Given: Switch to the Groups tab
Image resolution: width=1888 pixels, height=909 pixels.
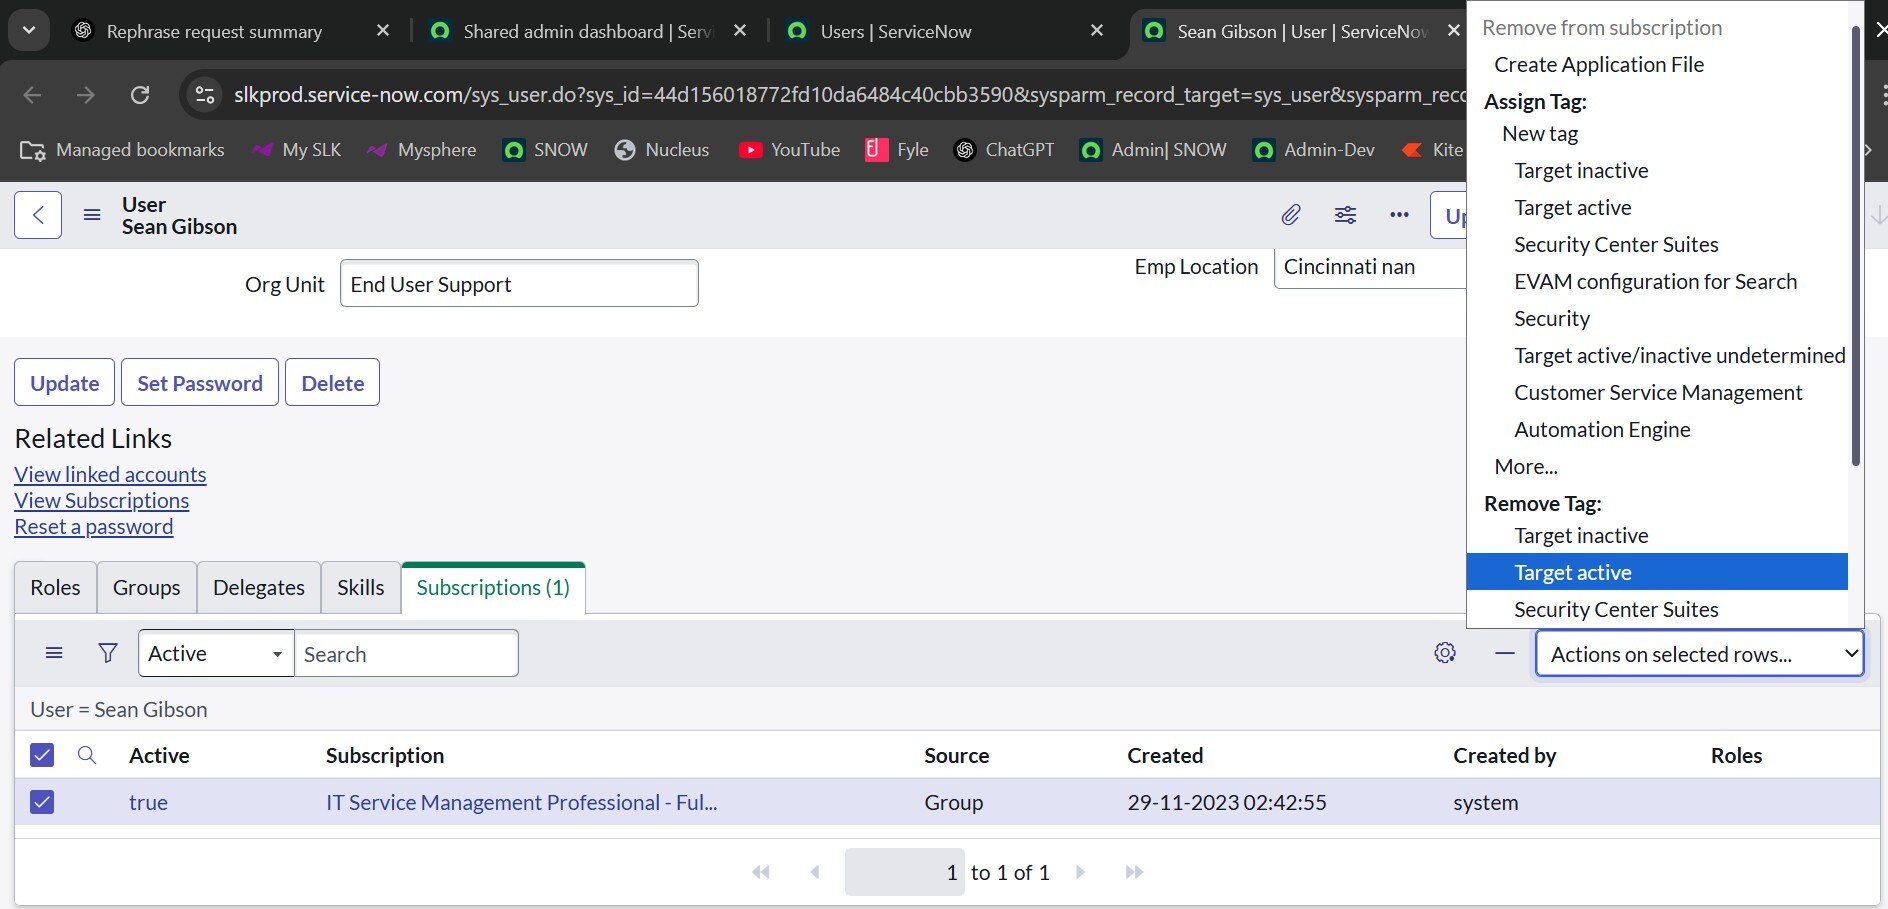Looking at the screenshot, I should pos(146,588).
